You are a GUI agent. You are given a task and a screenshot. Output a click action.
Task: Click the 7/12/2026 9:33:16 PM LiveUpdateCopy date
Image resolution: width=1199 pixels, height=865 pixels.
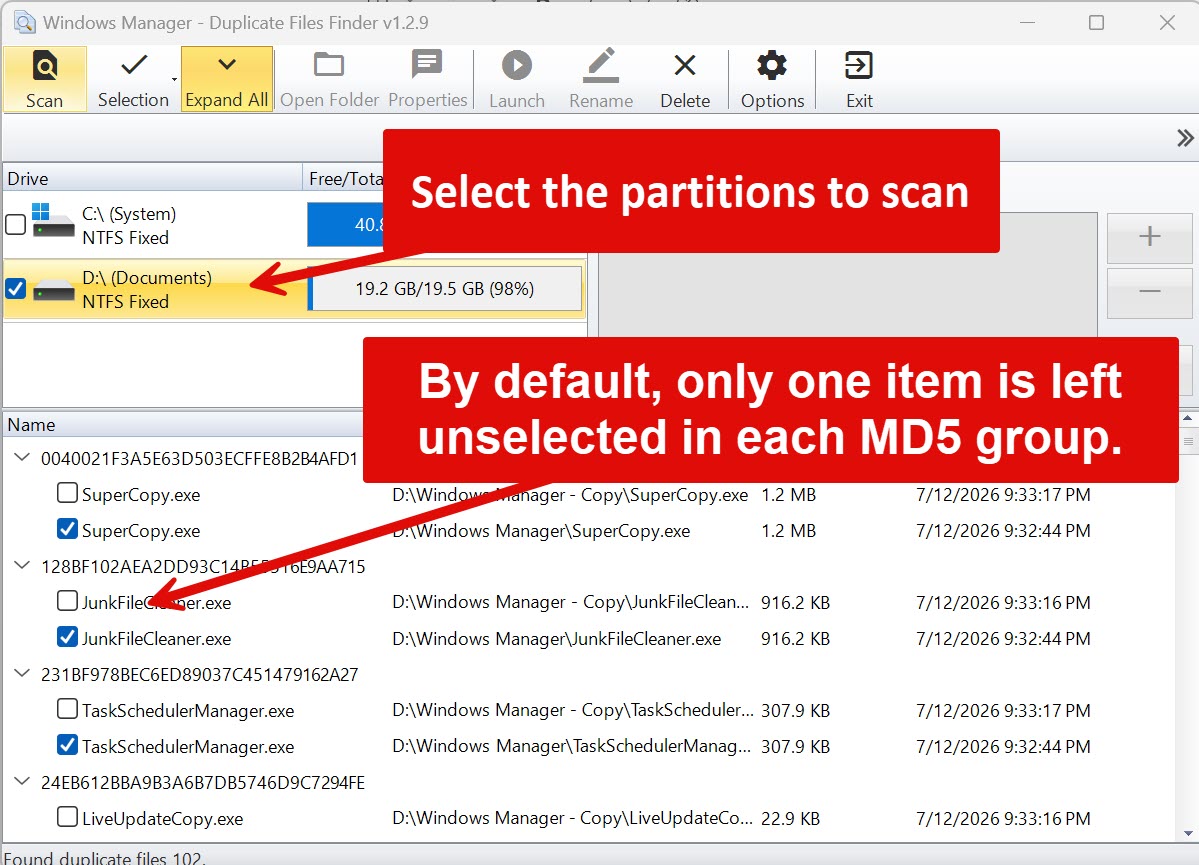point(1003,818)
